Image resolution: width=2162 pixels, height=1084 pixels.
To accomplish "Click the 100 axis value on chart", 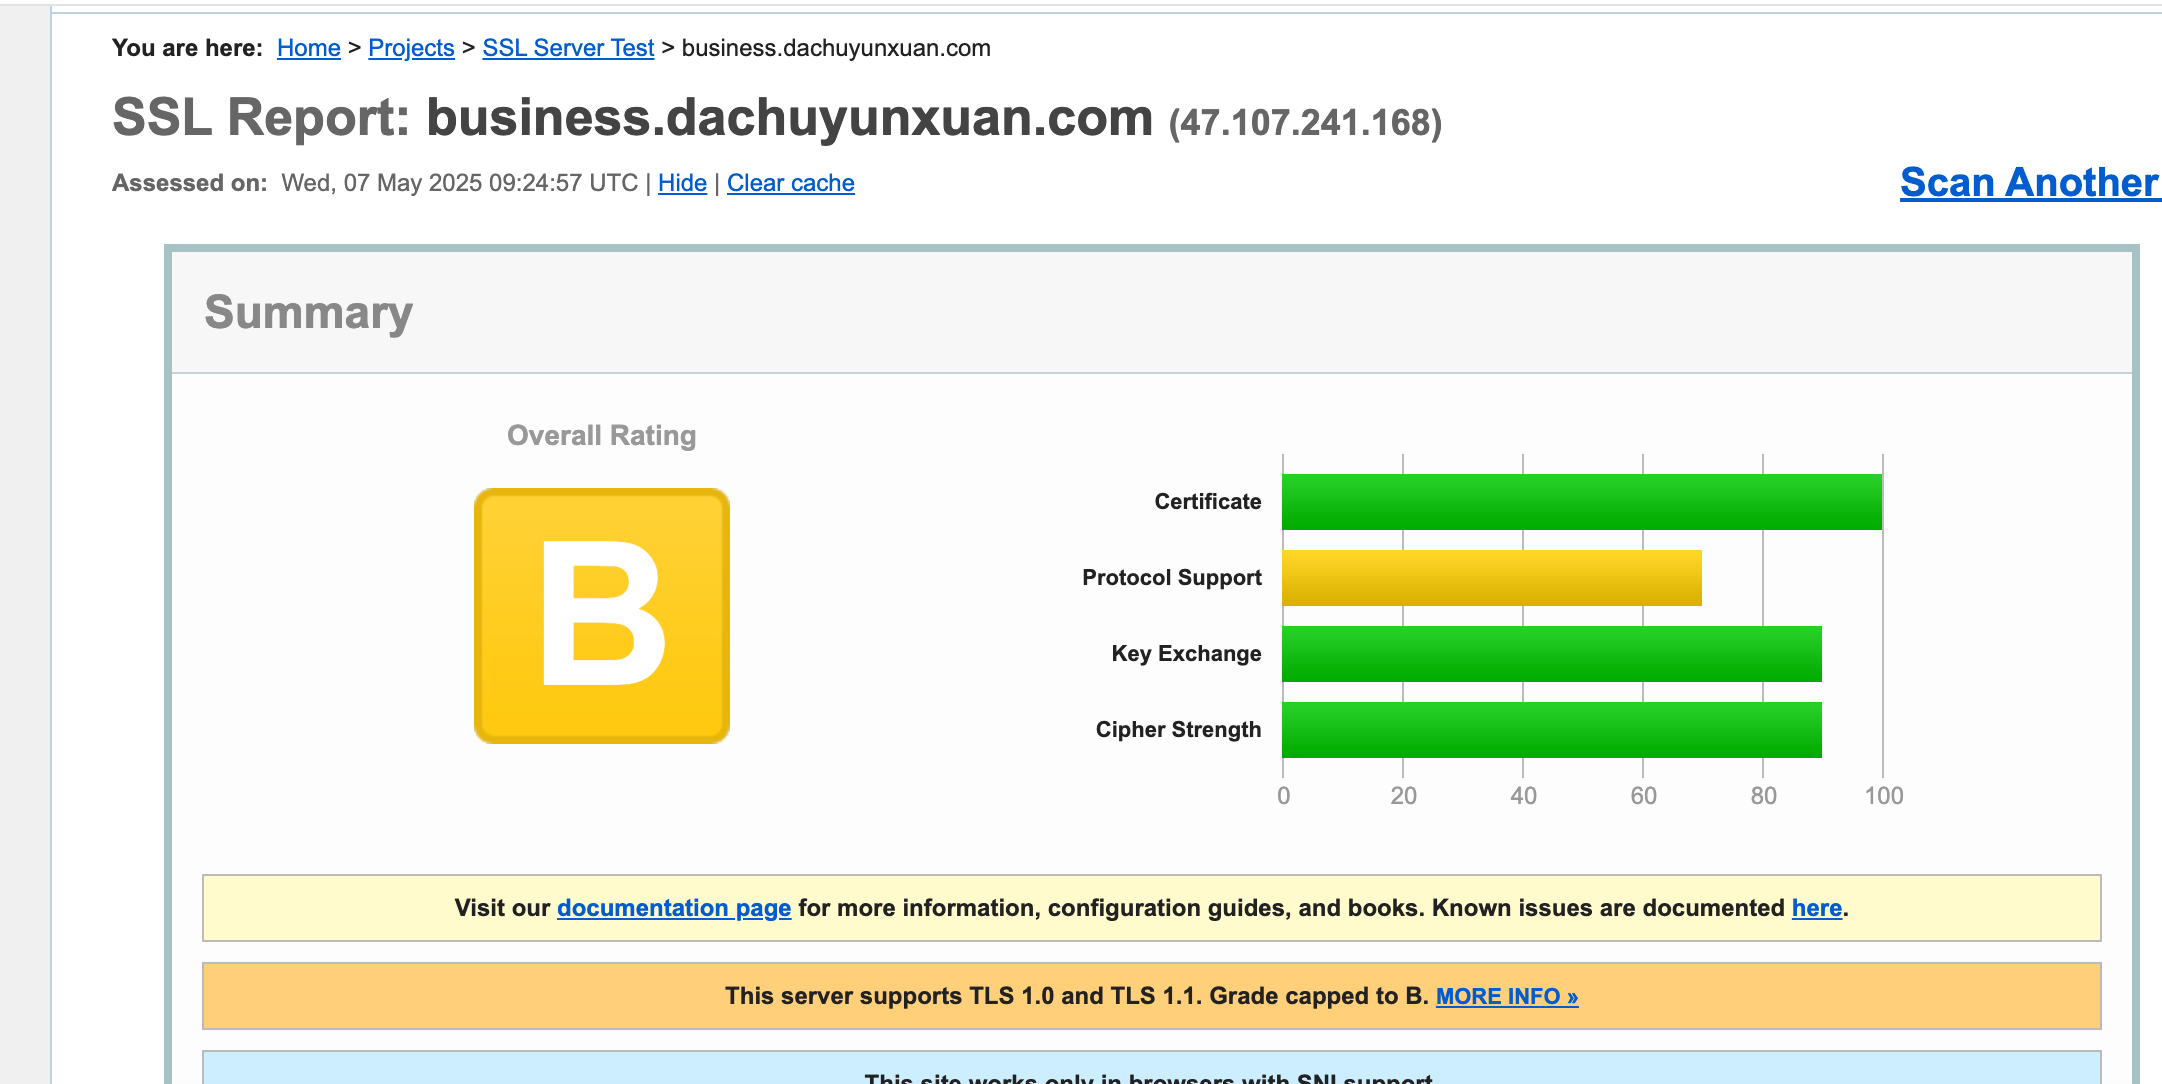I will click(x=1884, y=796).
